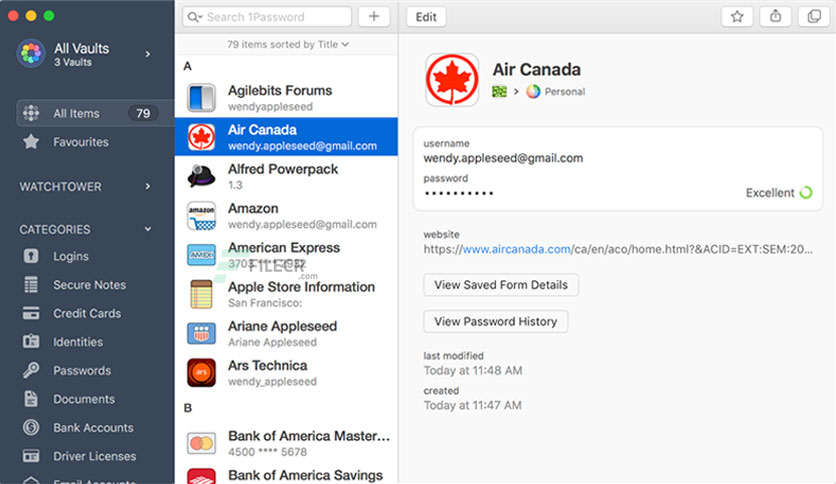Select Bank of America Master card icon
Screen dimensions: 836x484
(x=201, y=443)
